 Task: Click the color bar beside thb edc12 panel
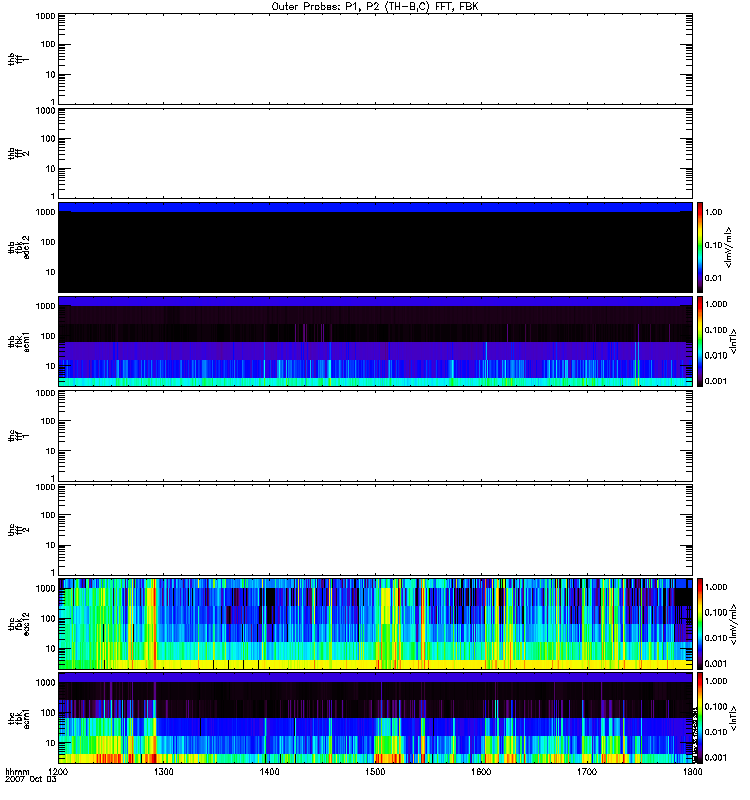click(x=702, y=247)
